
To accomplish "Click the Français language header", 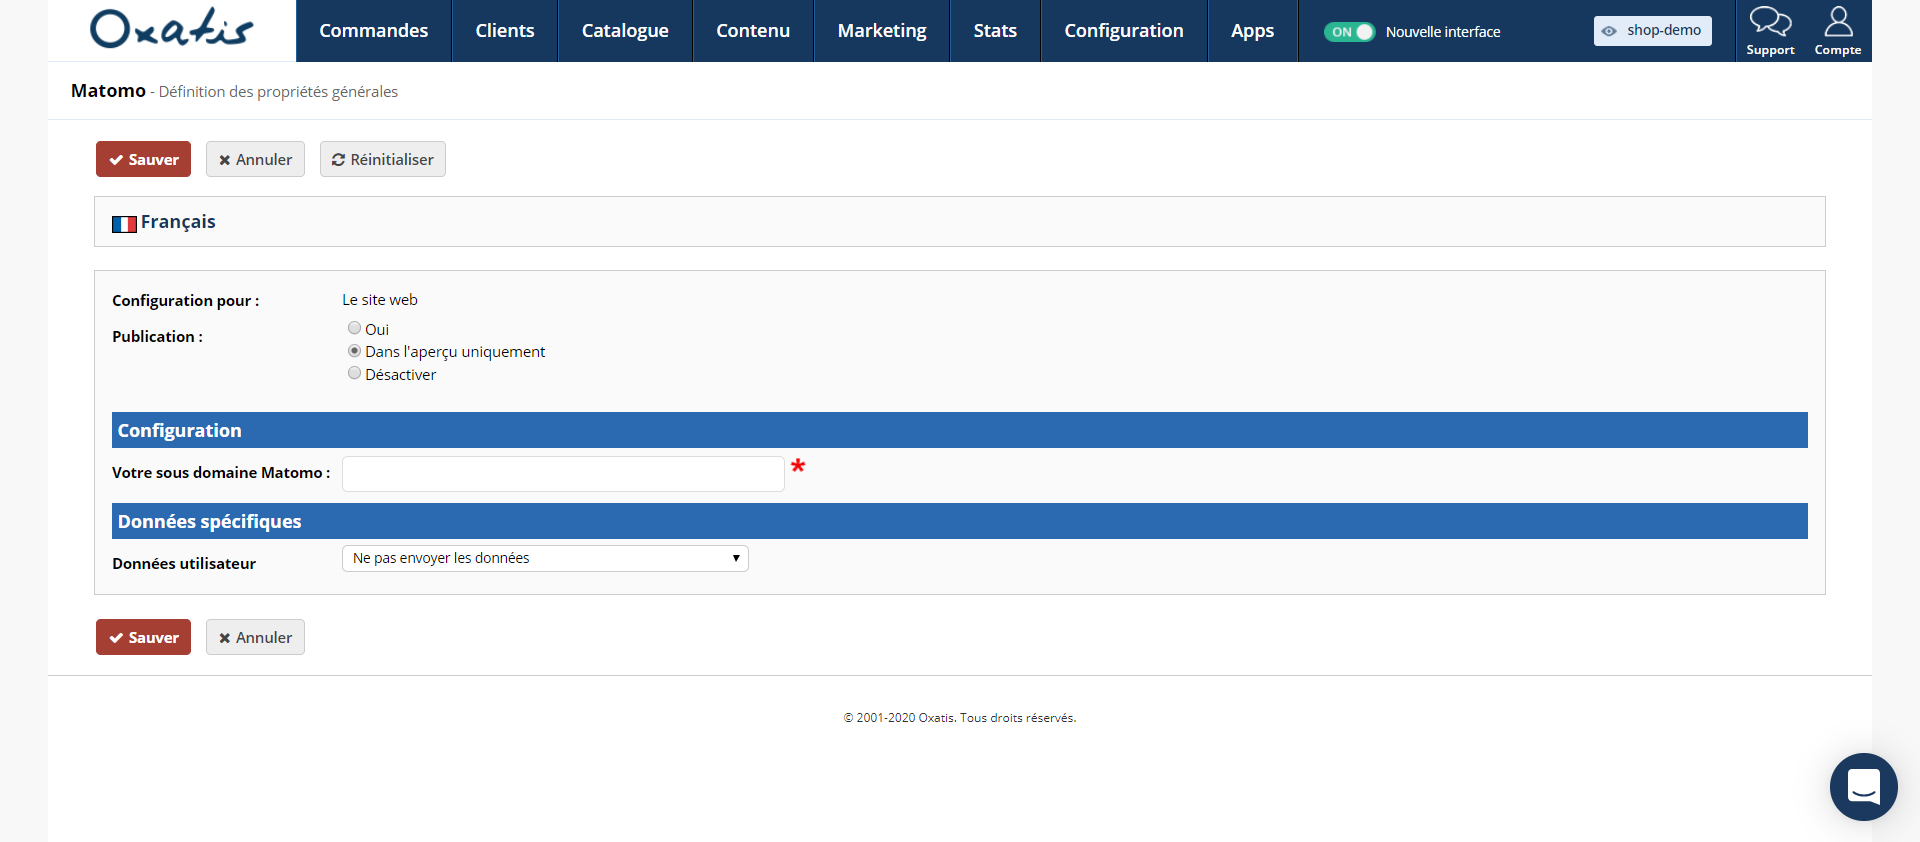I will (x=178, y=222).
